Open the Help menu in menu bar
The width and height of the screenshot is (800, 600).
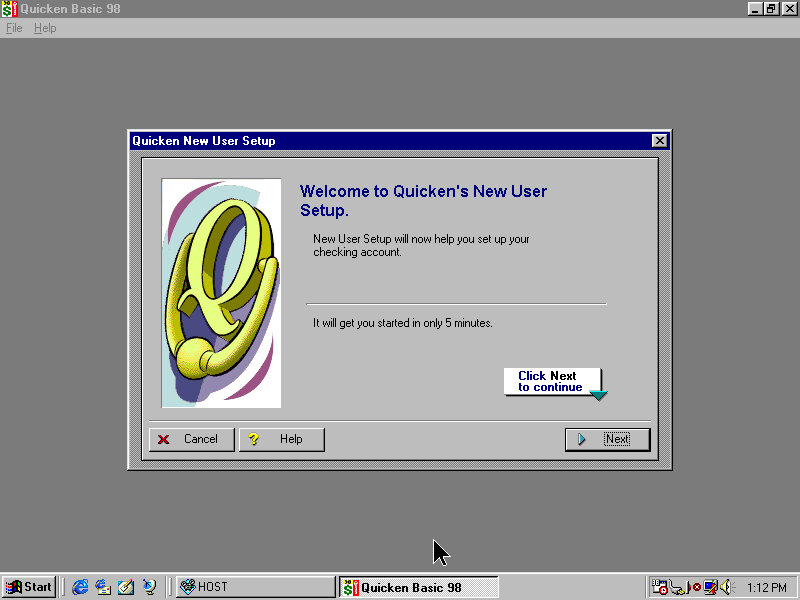tap(45, 28)
